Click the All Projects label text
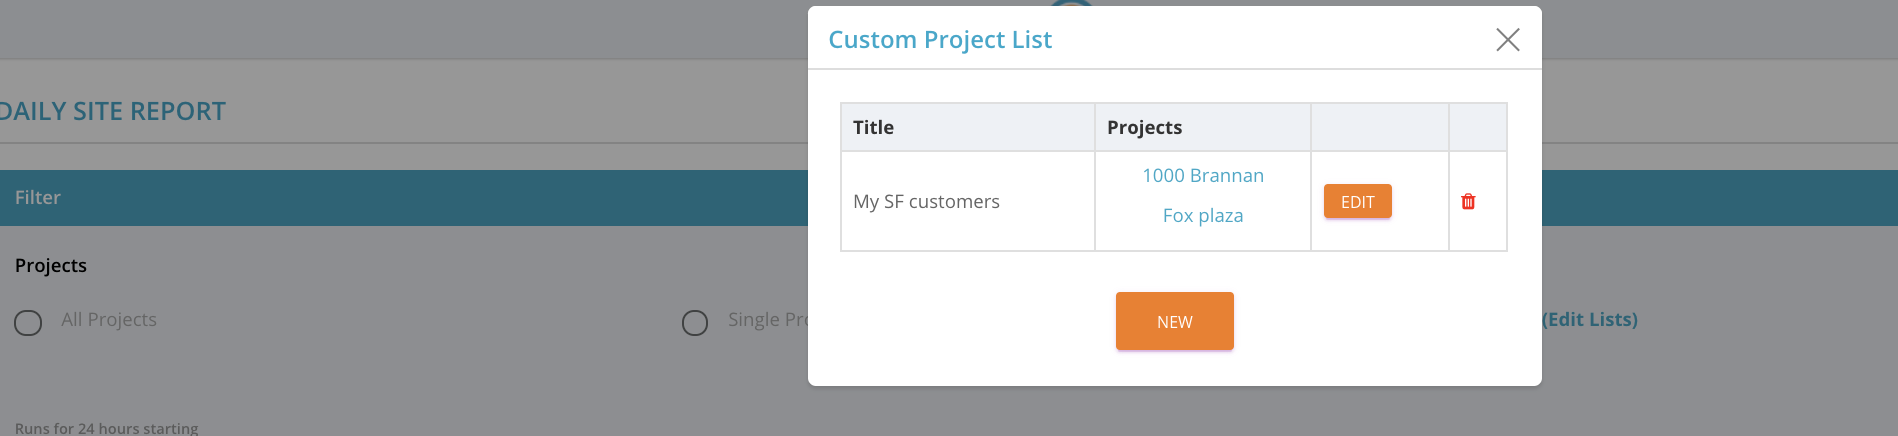This screenshot has height=436, width=1898. (x=109, y=320)
